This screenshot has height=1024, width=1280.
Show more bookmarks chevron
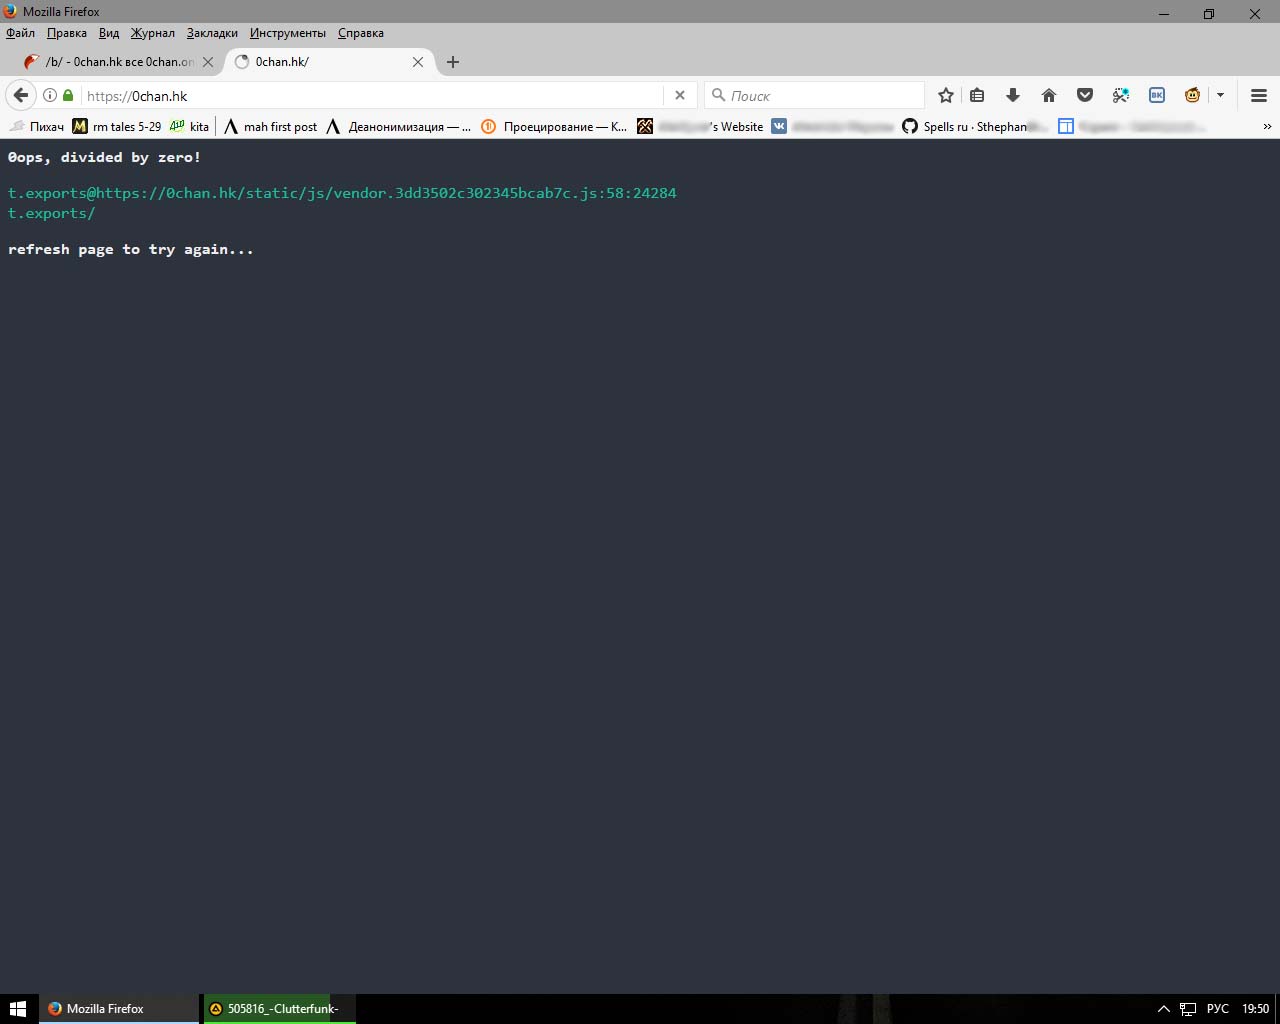point(1267,127)
